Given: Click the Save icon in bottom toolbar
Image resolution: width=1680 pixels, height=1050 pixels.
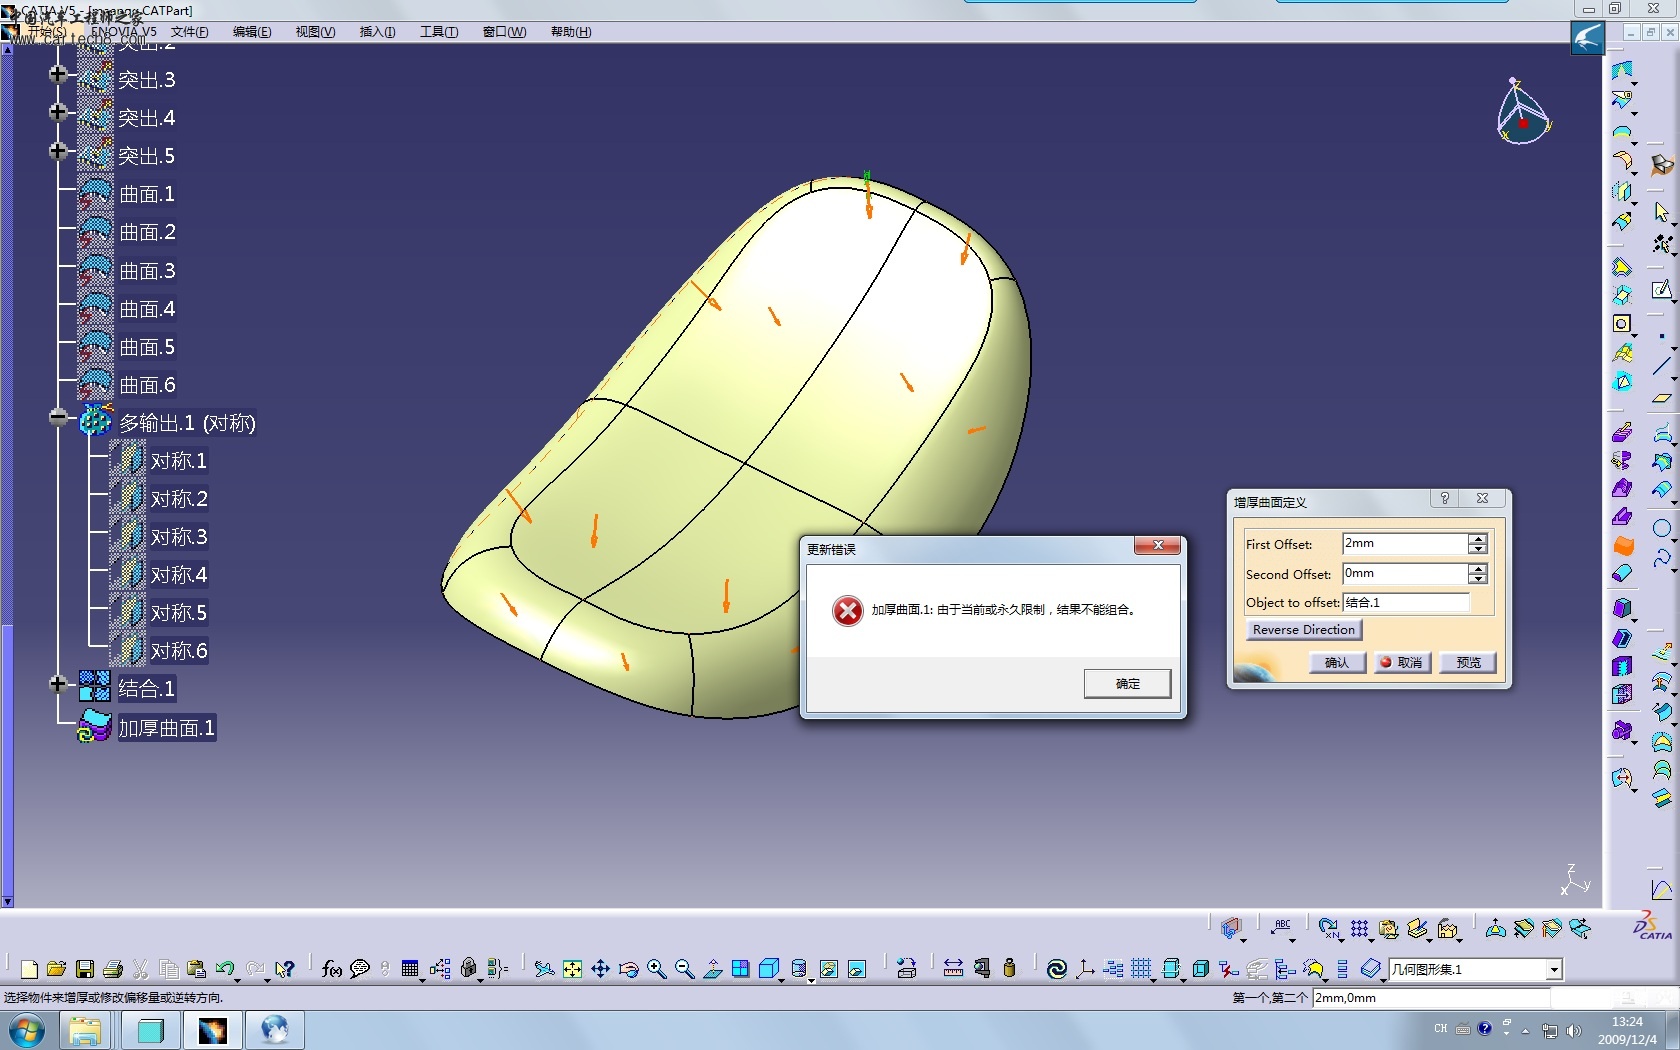Looking at the screenshot, I should pyautogui.click(x=85, y=969).
